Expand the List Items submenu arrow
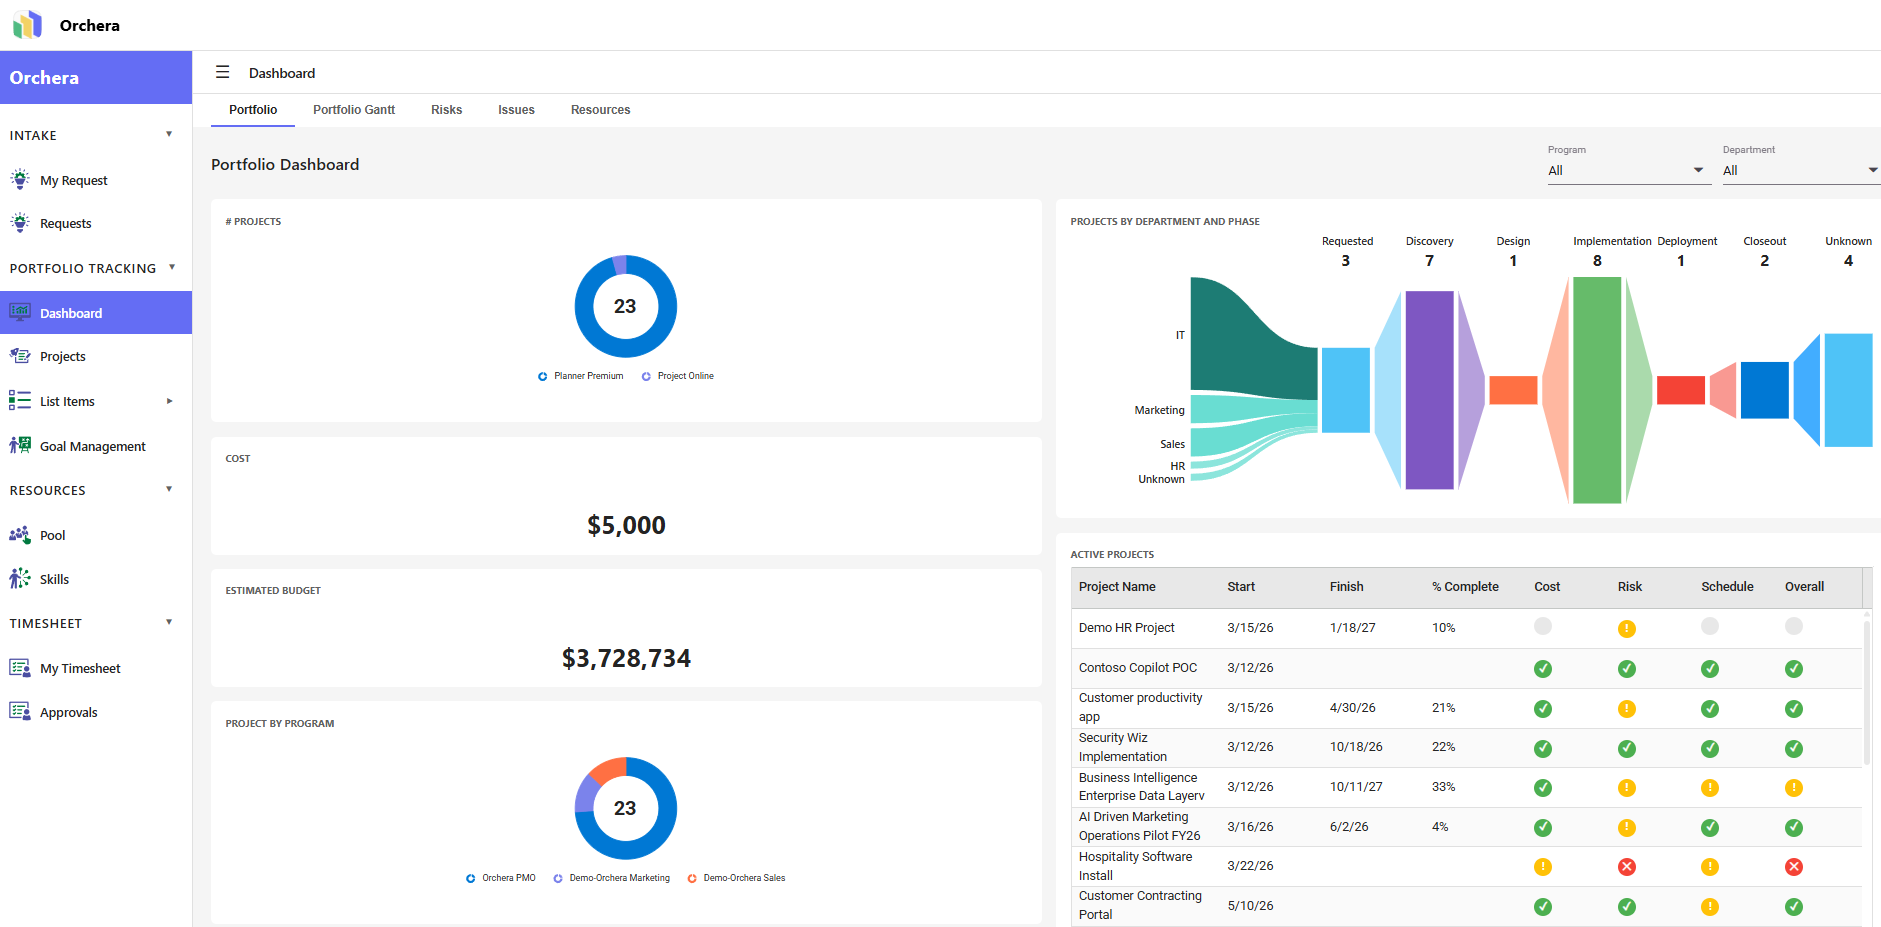The image size is (1881, 927). coord(169,401)
